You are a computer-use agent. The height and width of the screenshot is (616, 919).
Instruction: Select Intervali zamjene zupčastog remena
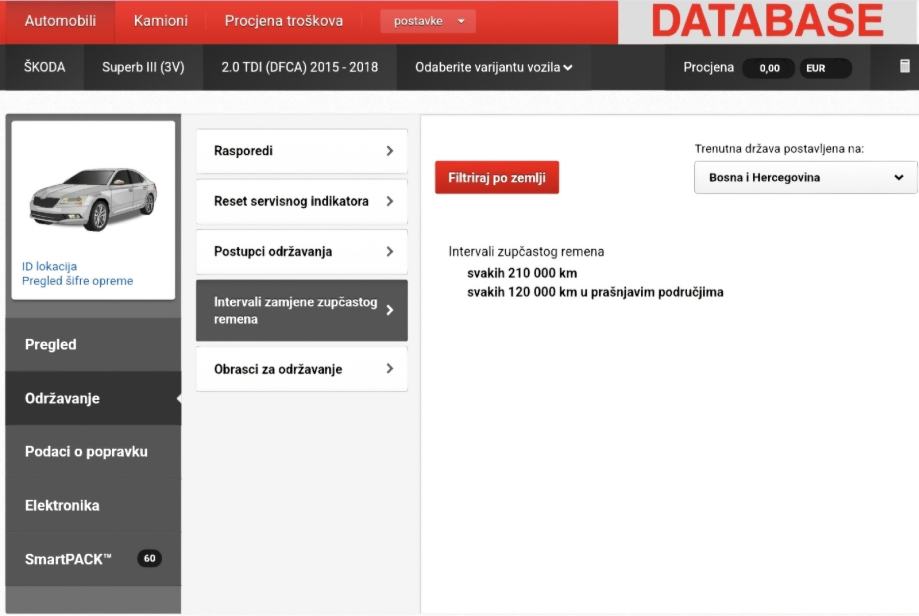(301, 311)
